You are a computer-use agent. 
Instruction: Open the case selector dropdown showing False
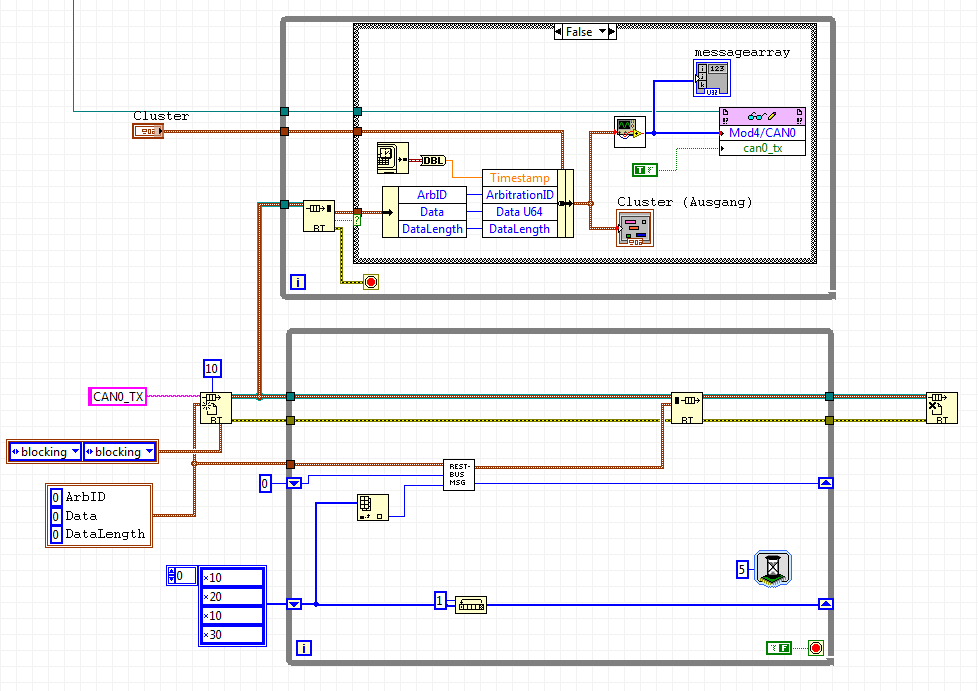(603, 31)
